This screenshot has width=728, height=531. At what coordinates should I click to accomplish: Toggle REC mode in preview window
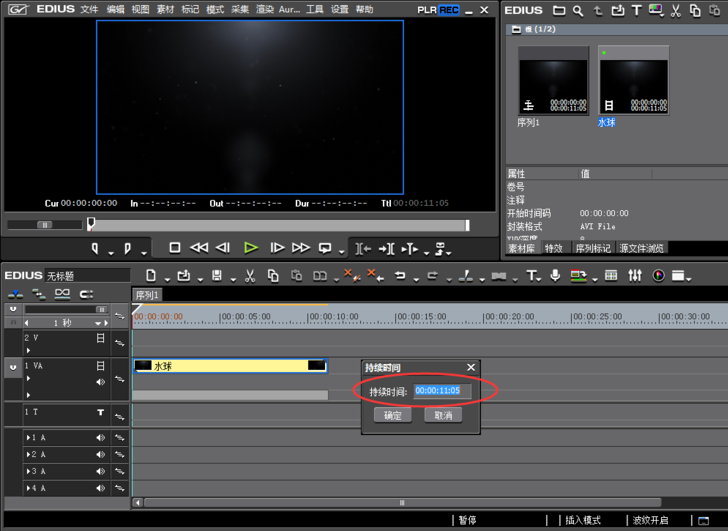[449, 10]
